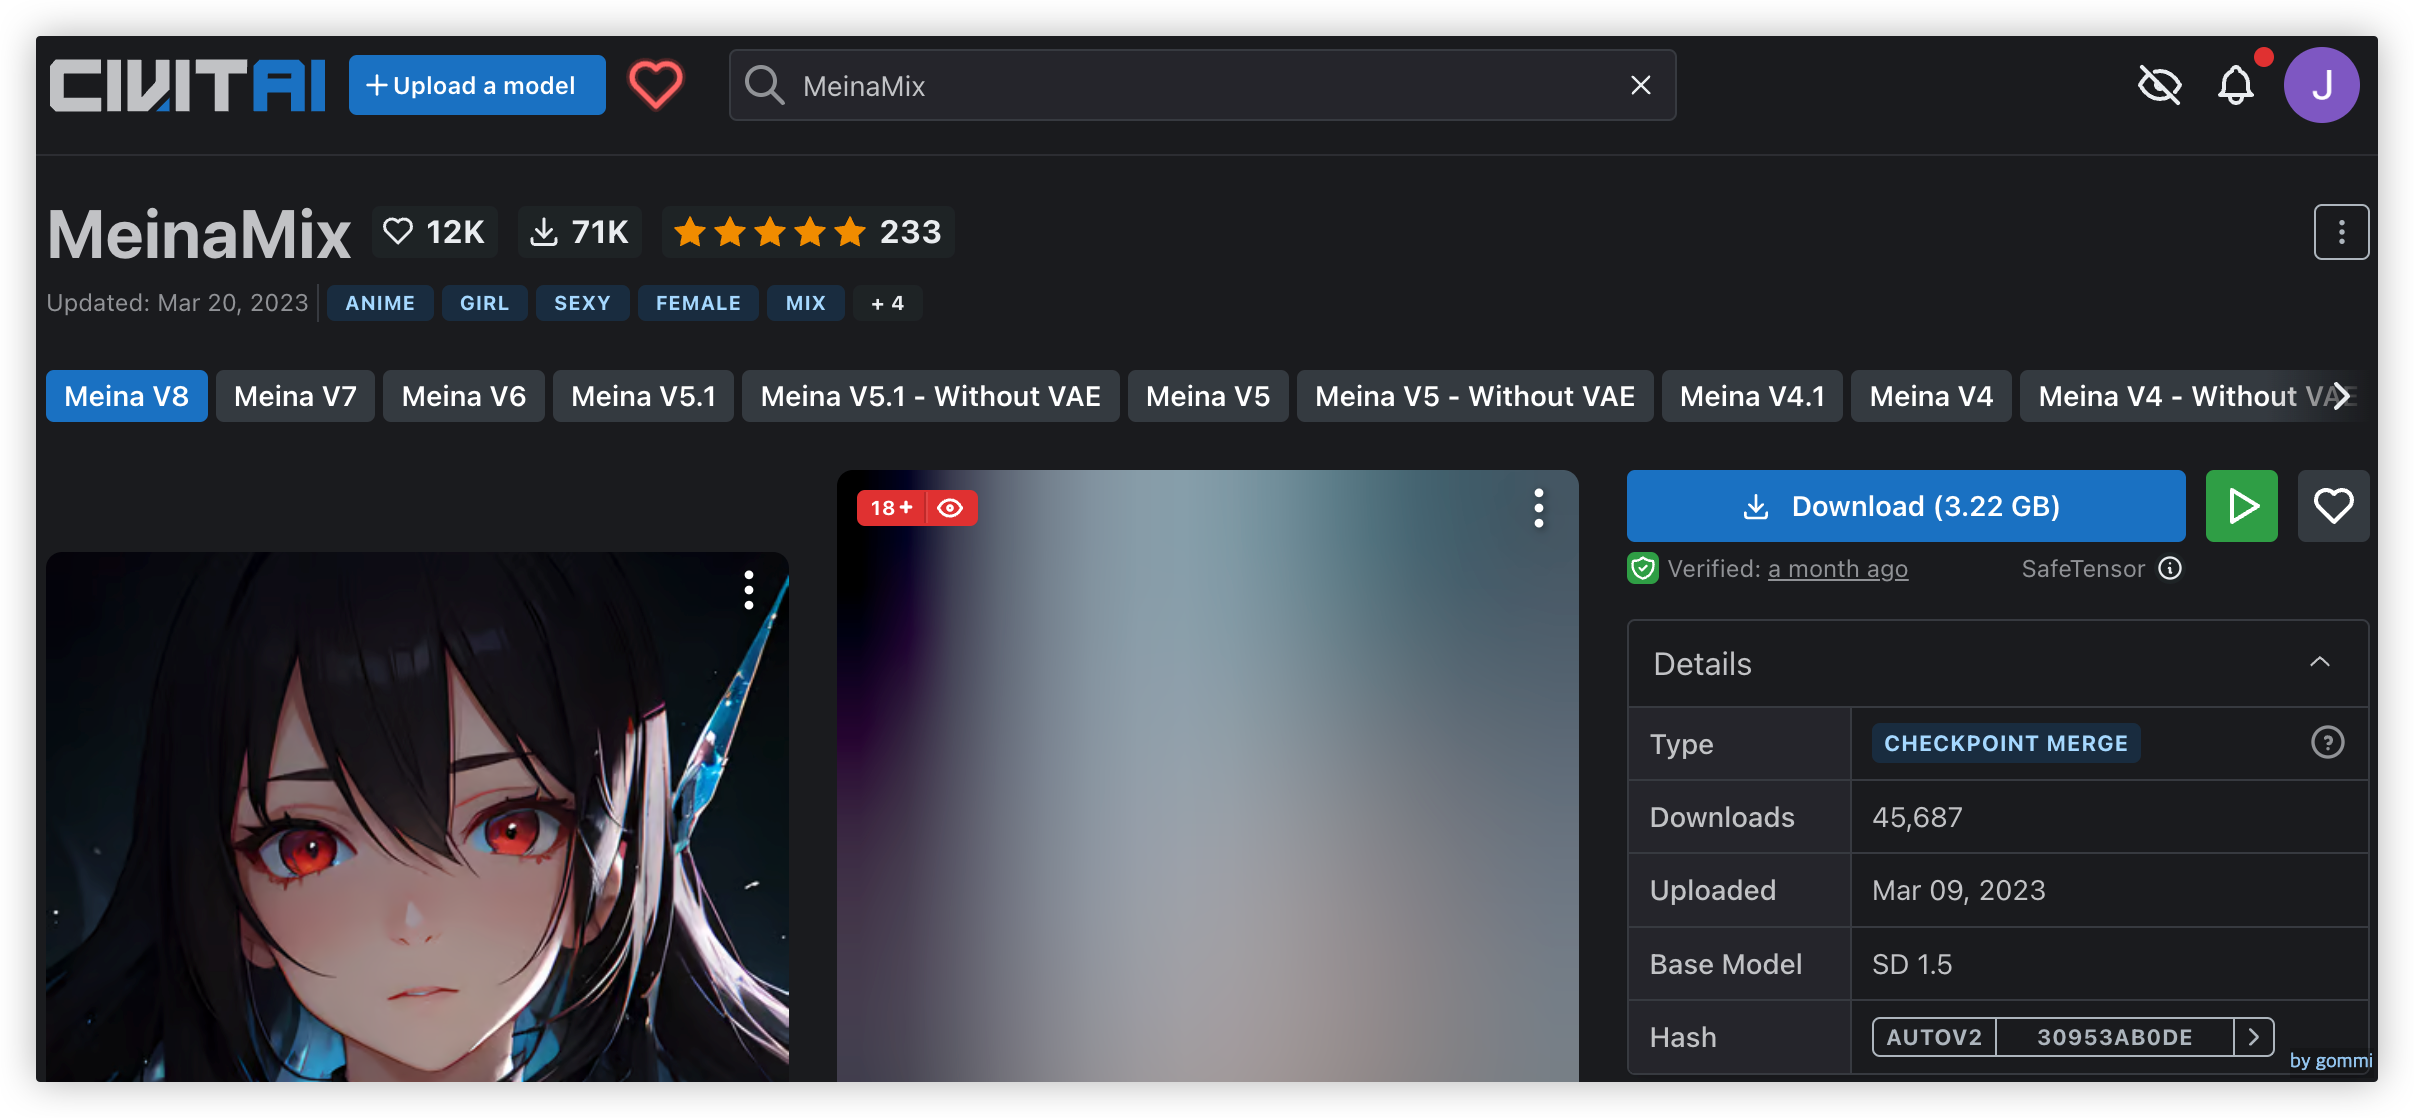The image size is (2414, 1118).
Task: Open the notifications bell
Action: point(2236,85)
